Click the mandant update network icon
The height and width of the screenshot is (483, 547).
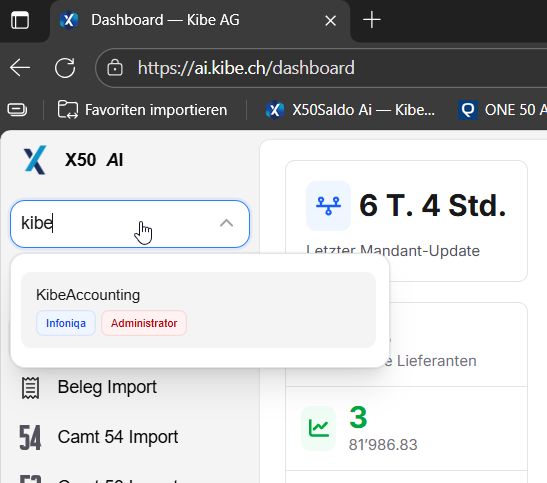click(x=328, y=206)
